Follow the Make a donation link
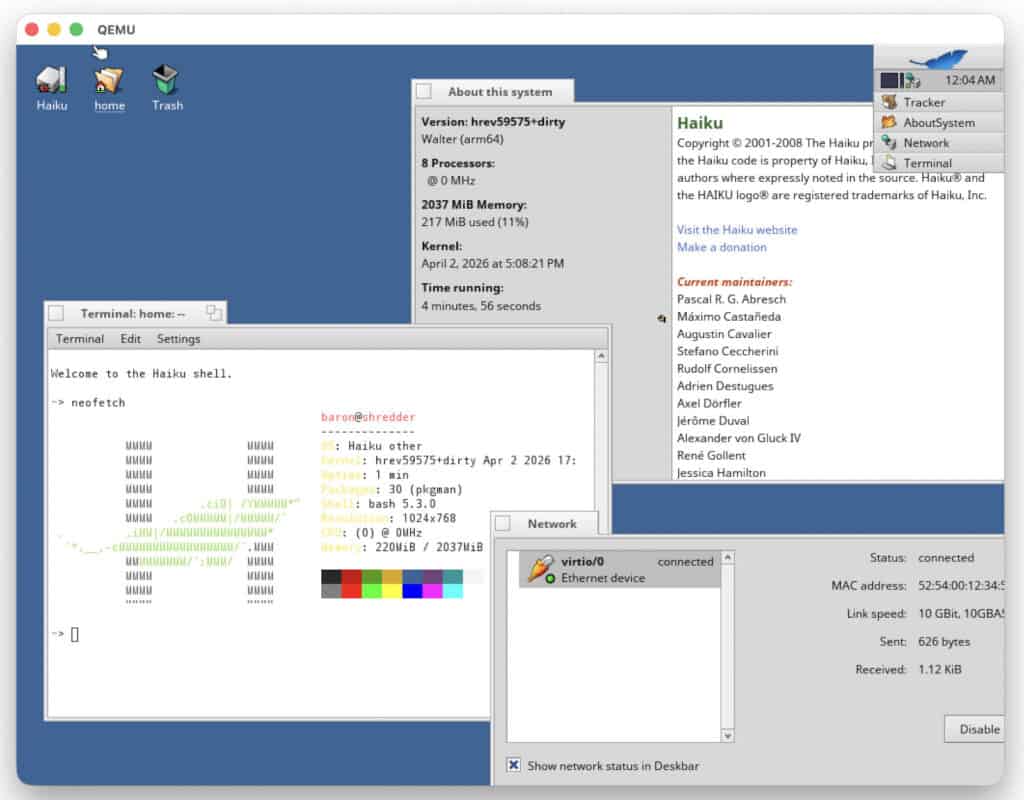 click(722, 246)
